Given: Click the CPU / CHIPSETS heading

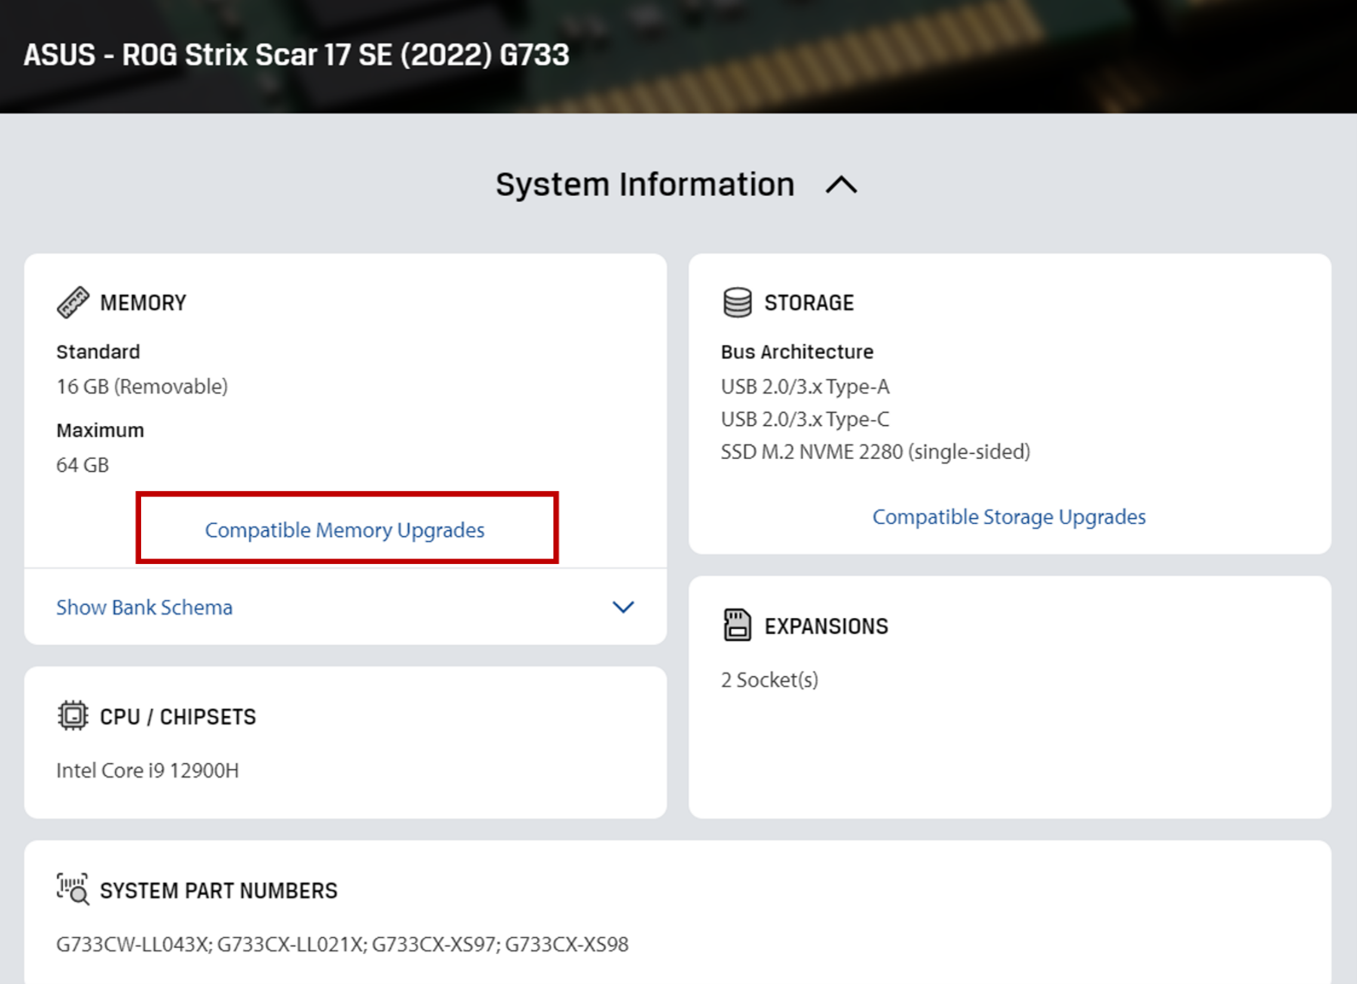Looking at the screenshot, I should click(x=178, y=717).
